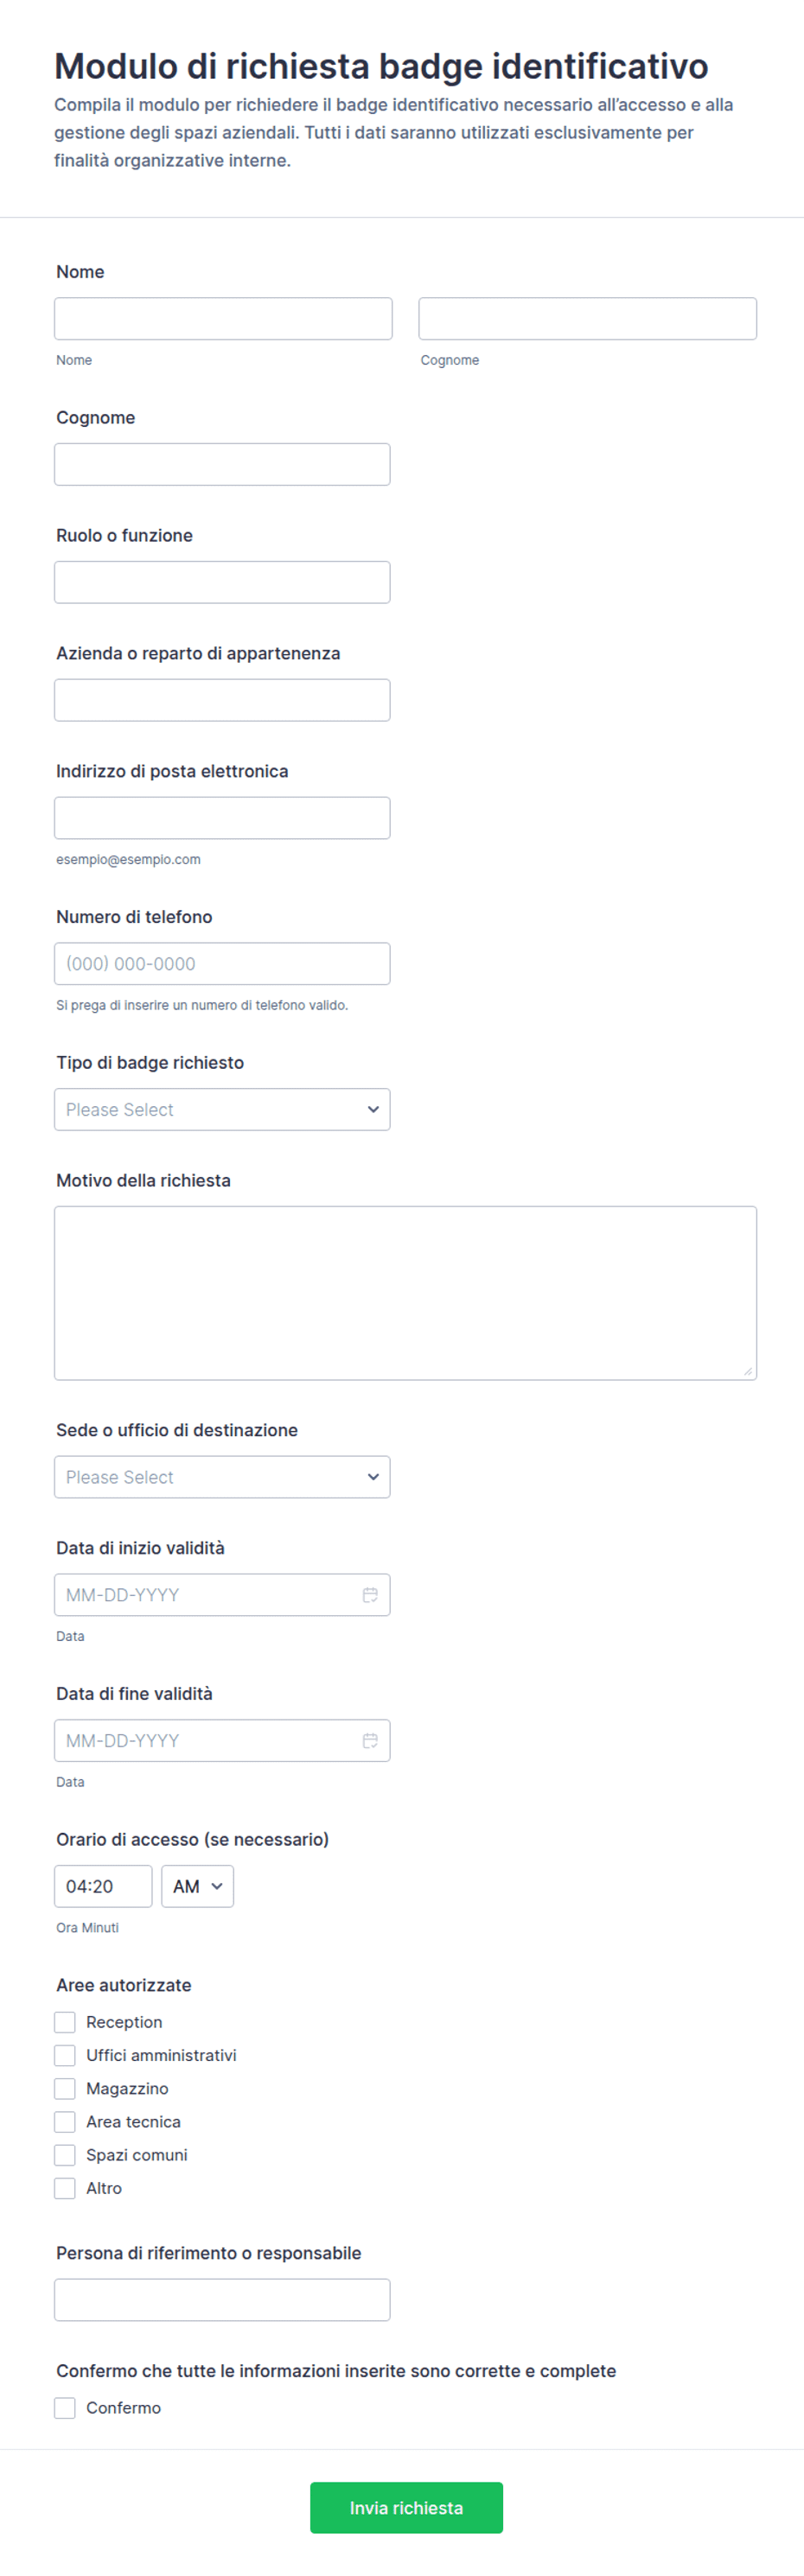Tick the Reception checkbox
Image resolution: width=804 pixels, height=2576 pixels.
tap(65, 2022)
